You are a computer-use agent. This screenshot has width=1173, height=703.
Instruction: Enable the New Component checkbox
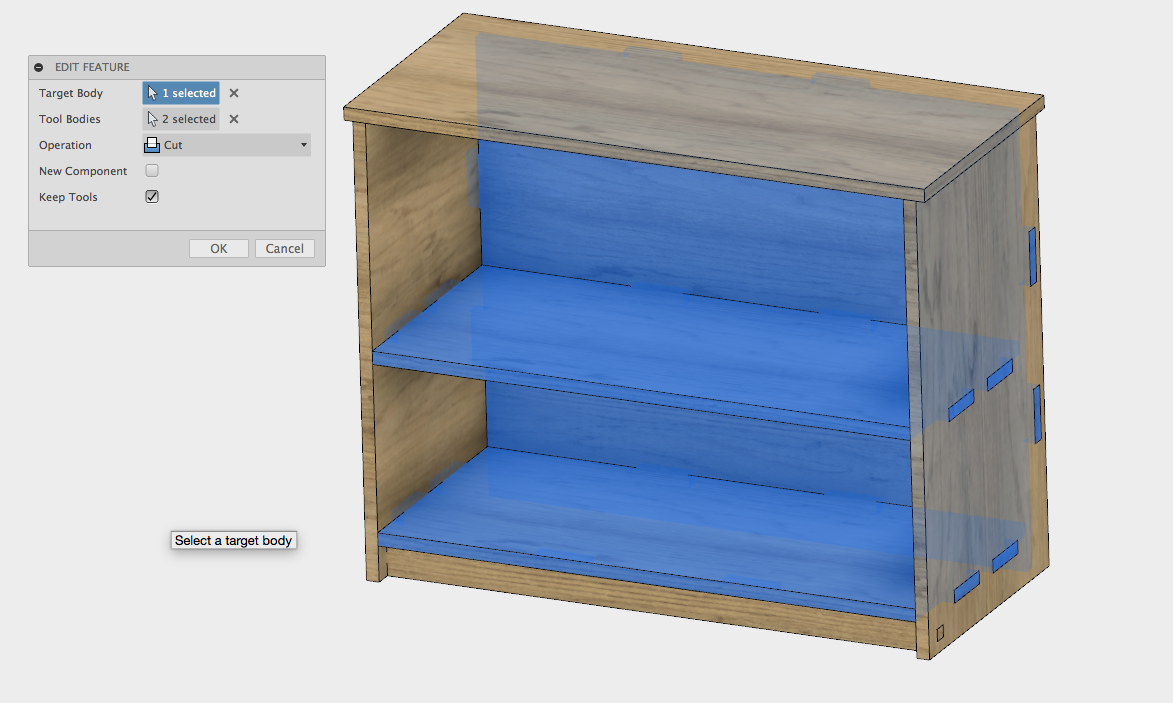tap(151, 170)
